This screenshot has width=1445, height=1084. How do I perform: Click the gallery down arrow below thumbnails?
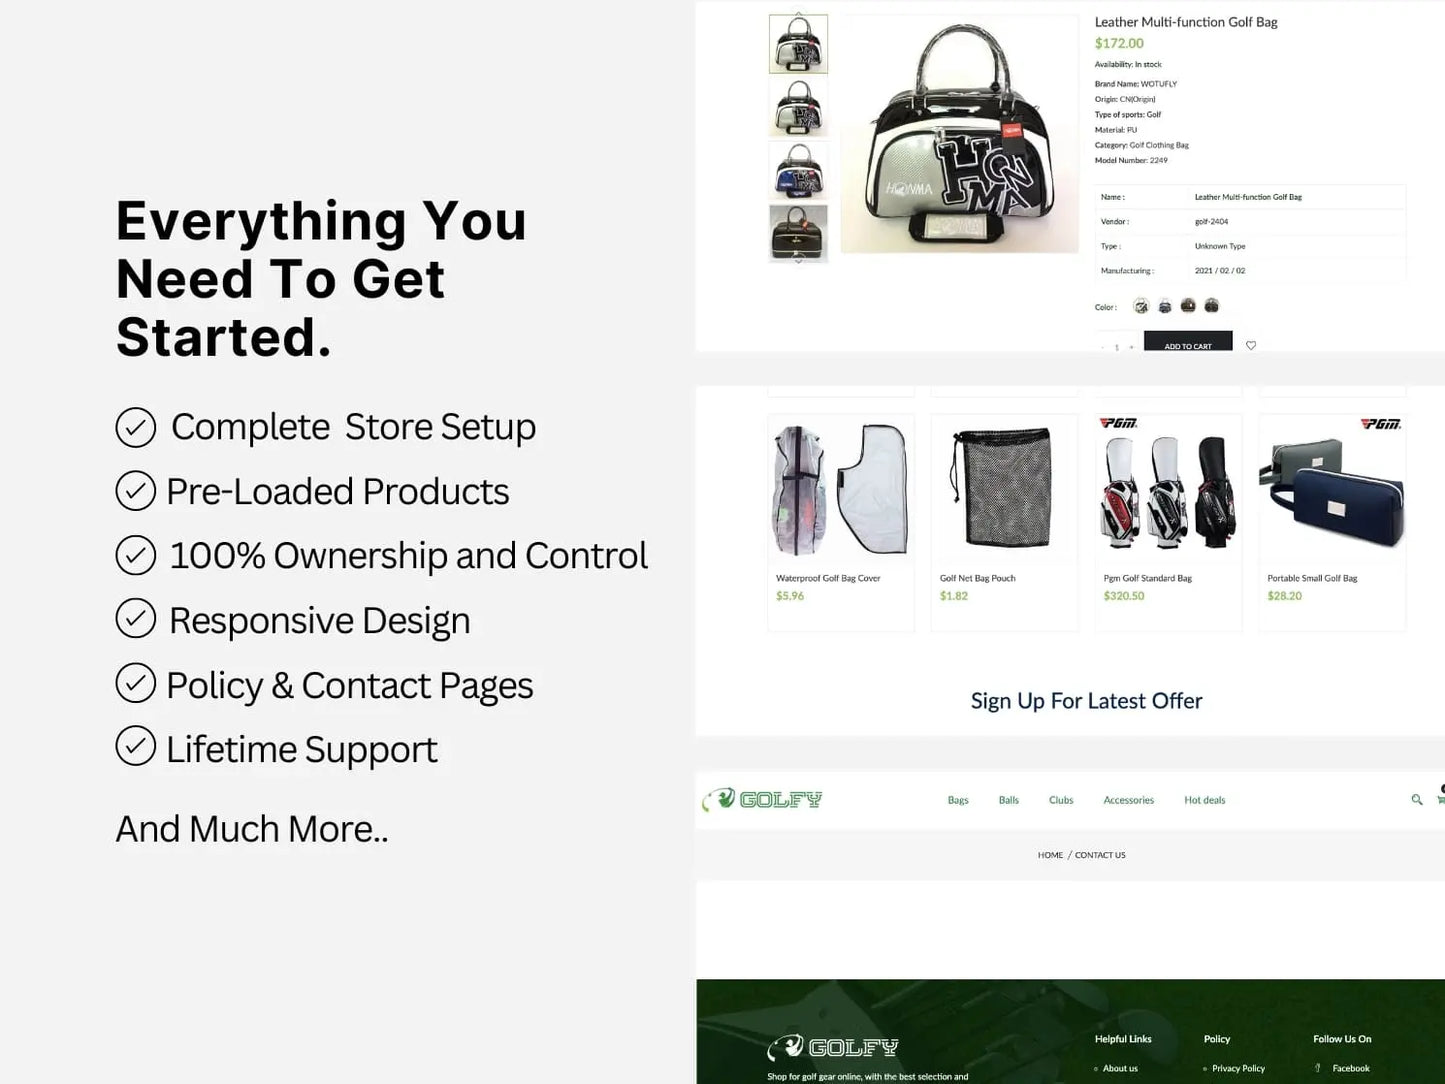click(798, 261)
